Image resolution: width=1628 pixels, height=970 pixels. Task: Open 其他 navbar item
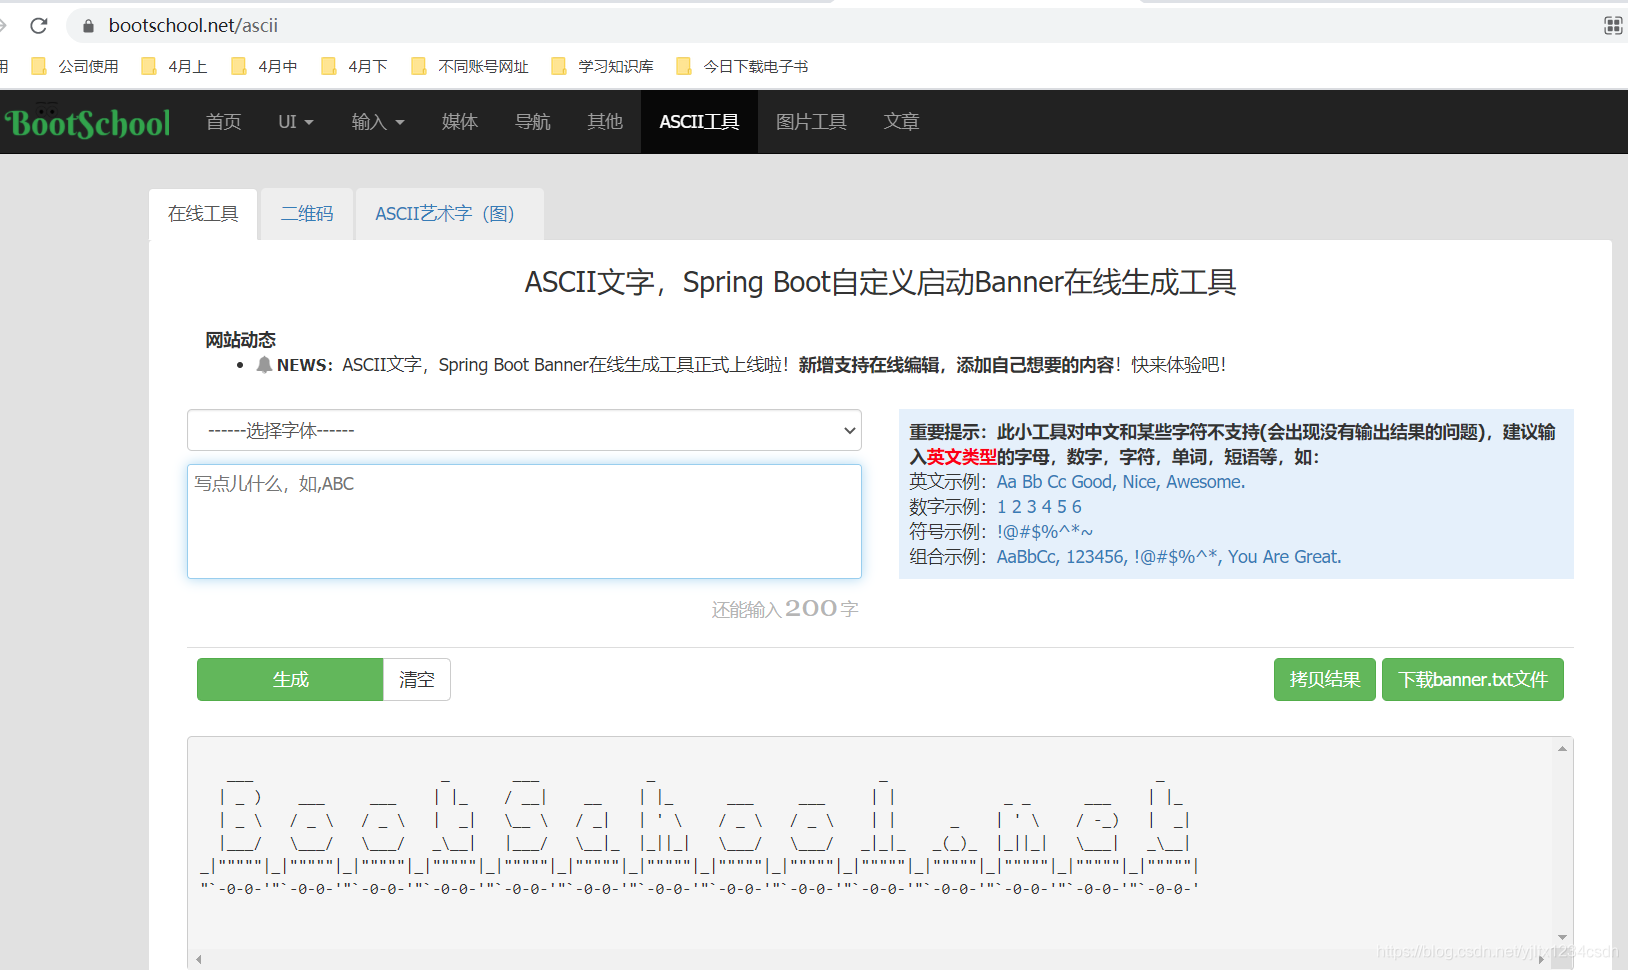(605, 122)
